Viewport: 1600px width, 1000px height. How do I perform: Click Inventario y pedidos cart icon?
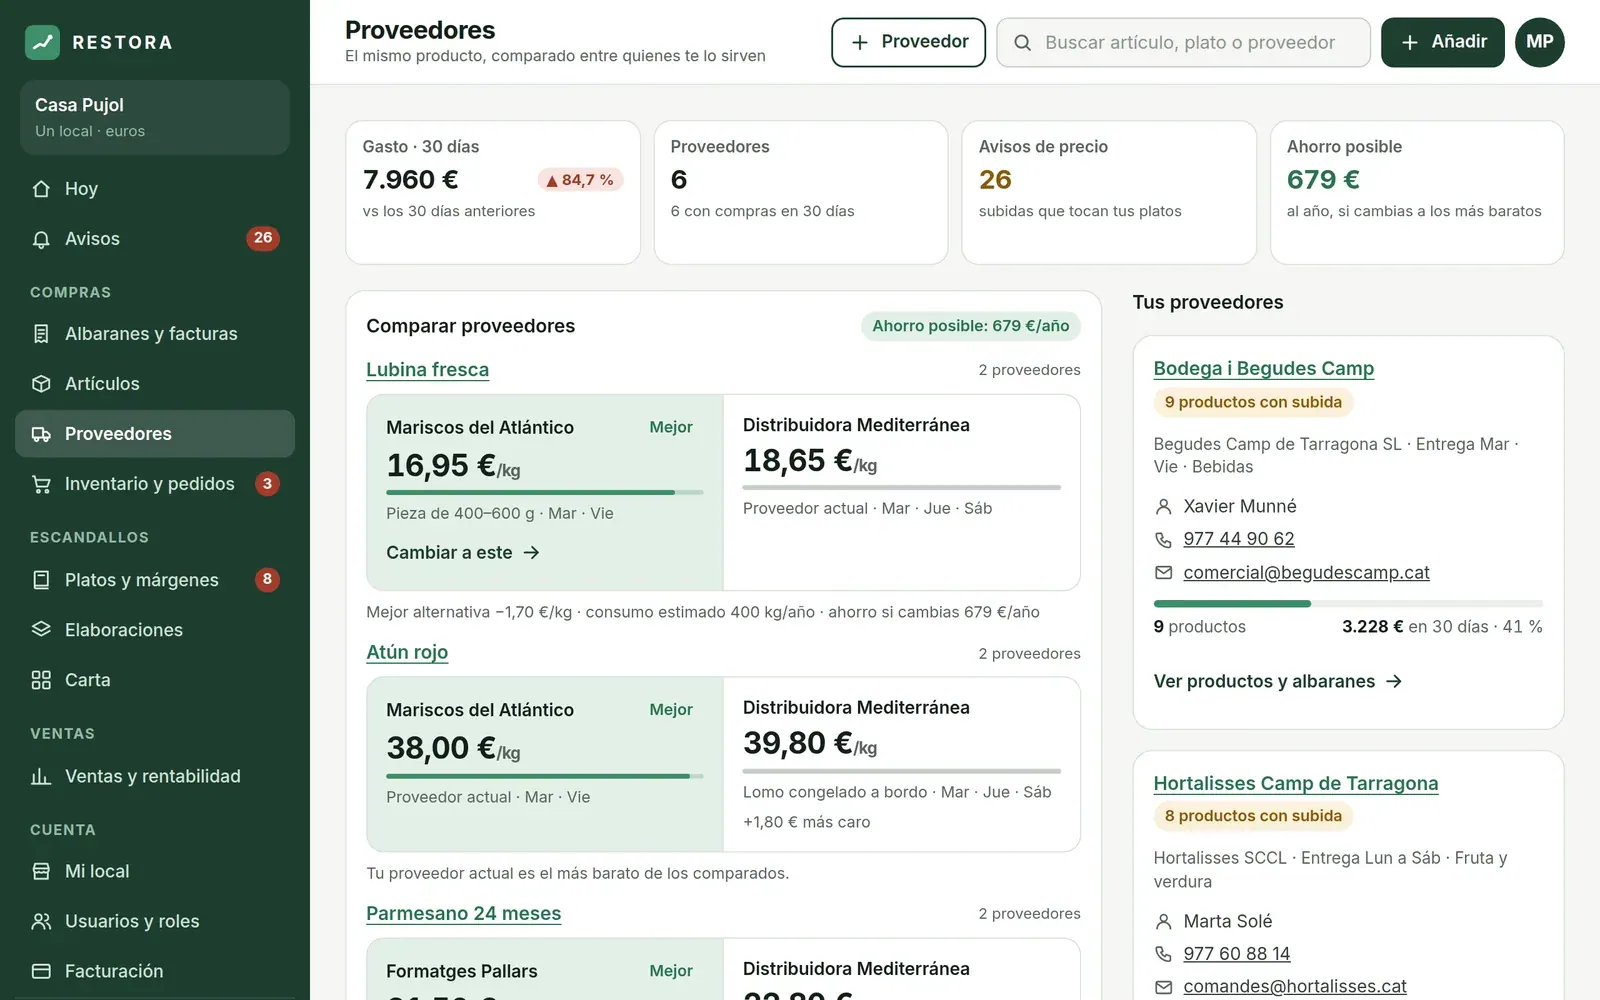41,484
